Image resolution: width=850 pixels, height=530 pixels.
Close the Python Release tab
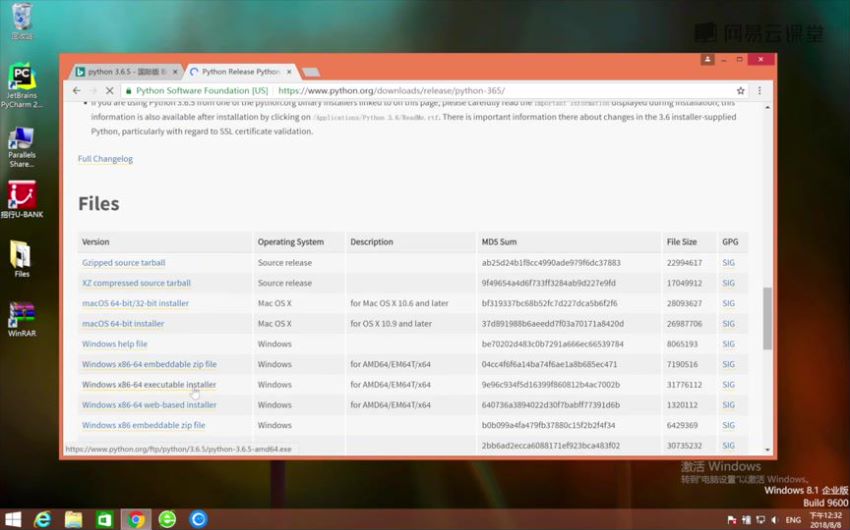[289, 72]
